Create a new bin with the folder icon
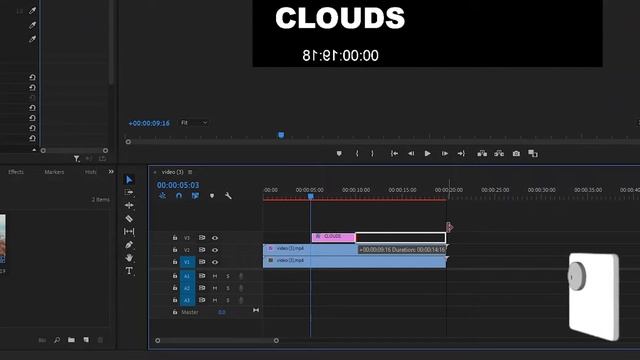 (71, 340)
